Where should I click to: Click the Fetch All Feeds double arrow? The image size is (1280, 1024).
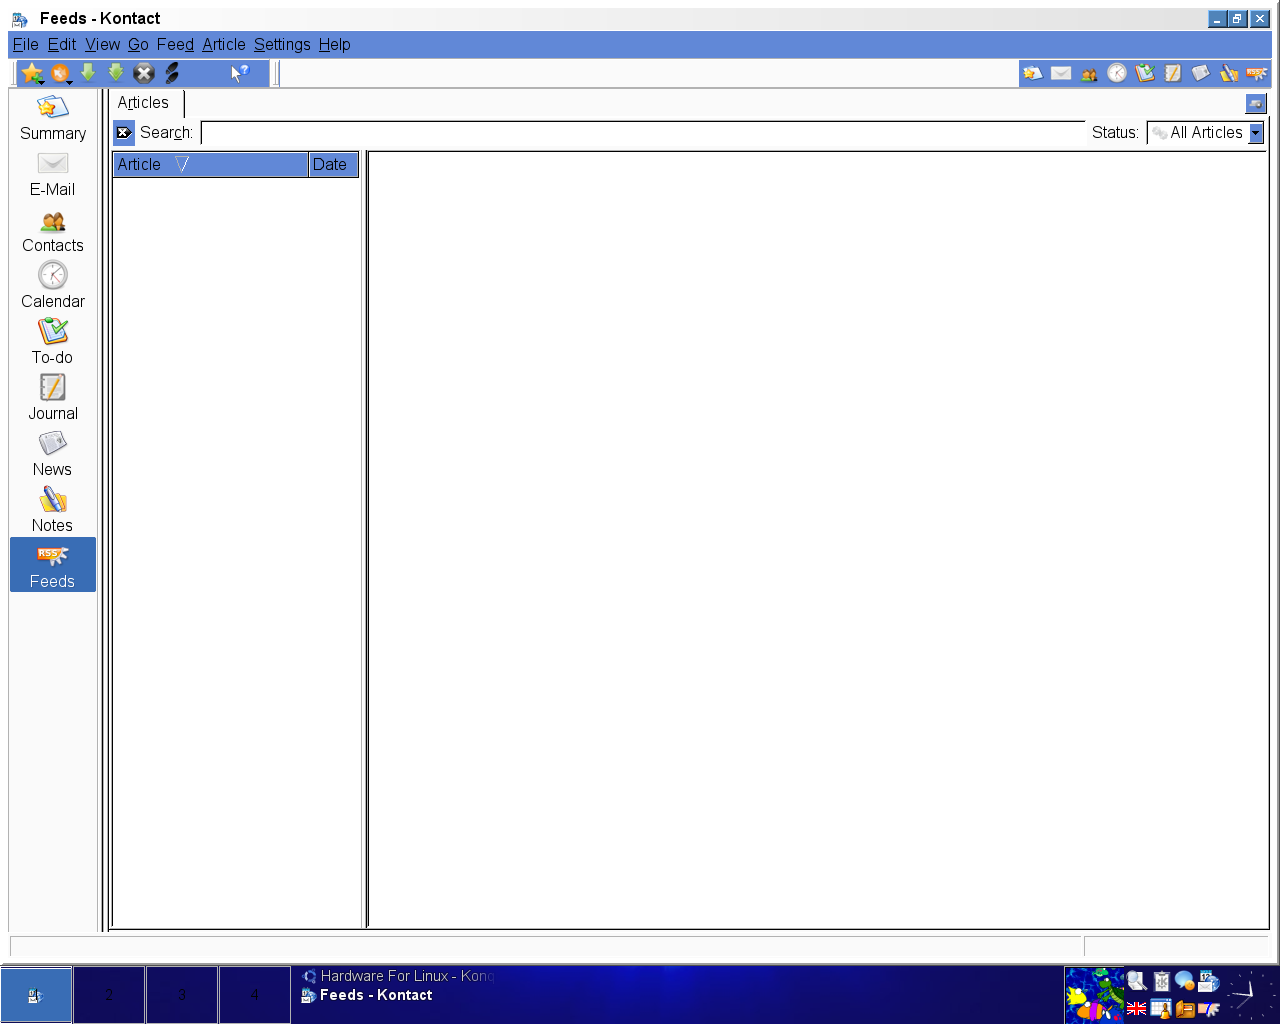pyautogui.click(x=116, y=73)
